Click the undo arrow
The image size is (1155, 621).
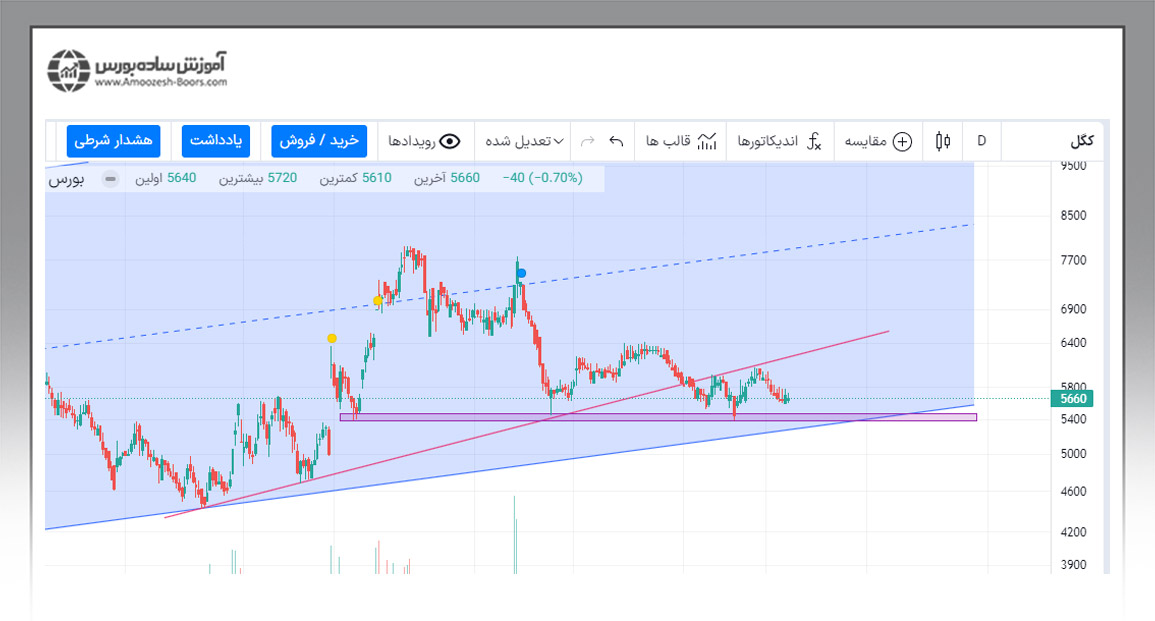click(x=616, y=141)
